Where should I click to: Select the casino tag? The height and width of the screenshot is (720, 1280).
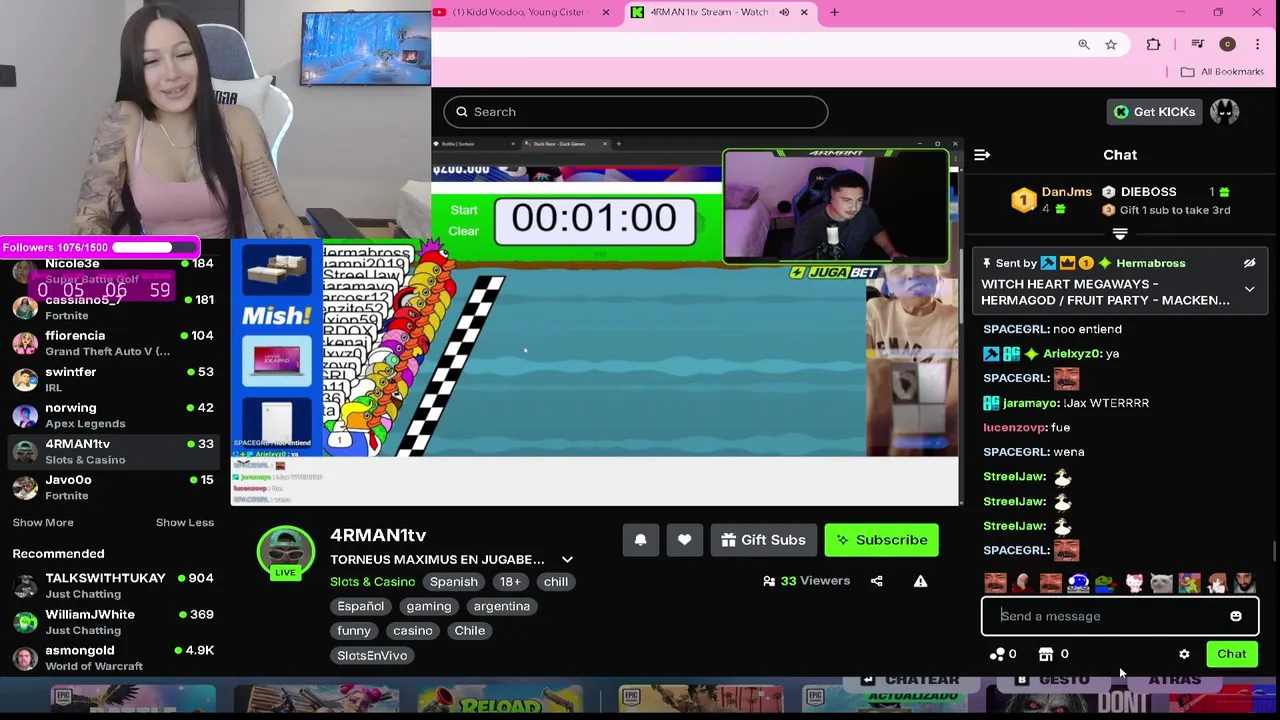coord(413,631)
